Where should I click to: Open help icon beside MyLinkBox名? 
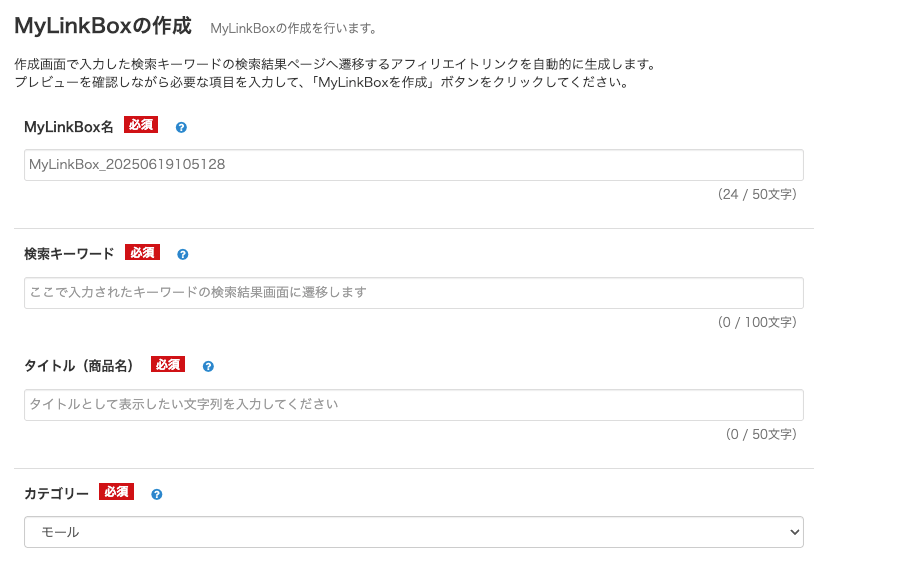[181, 127]
